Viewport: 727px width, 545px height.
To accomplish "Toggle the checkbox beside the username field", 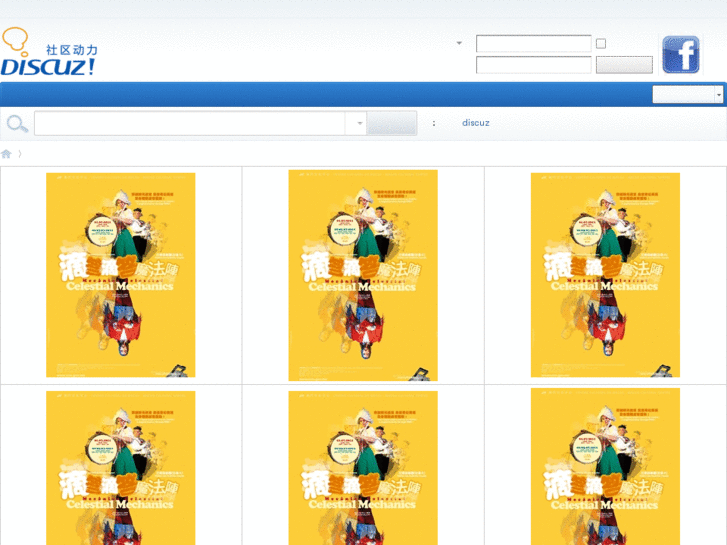I will tap(601, 44).
